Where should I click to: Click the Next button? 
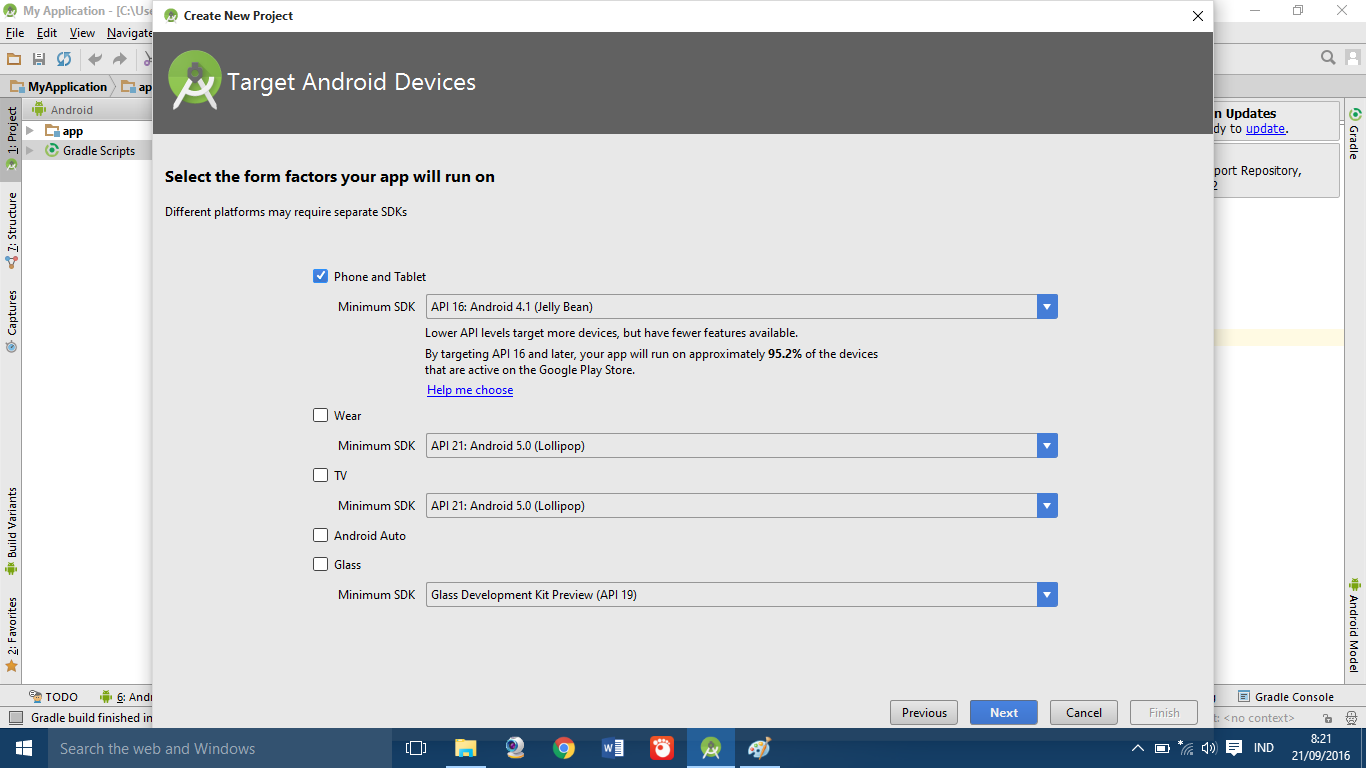tap(1003, 712)
